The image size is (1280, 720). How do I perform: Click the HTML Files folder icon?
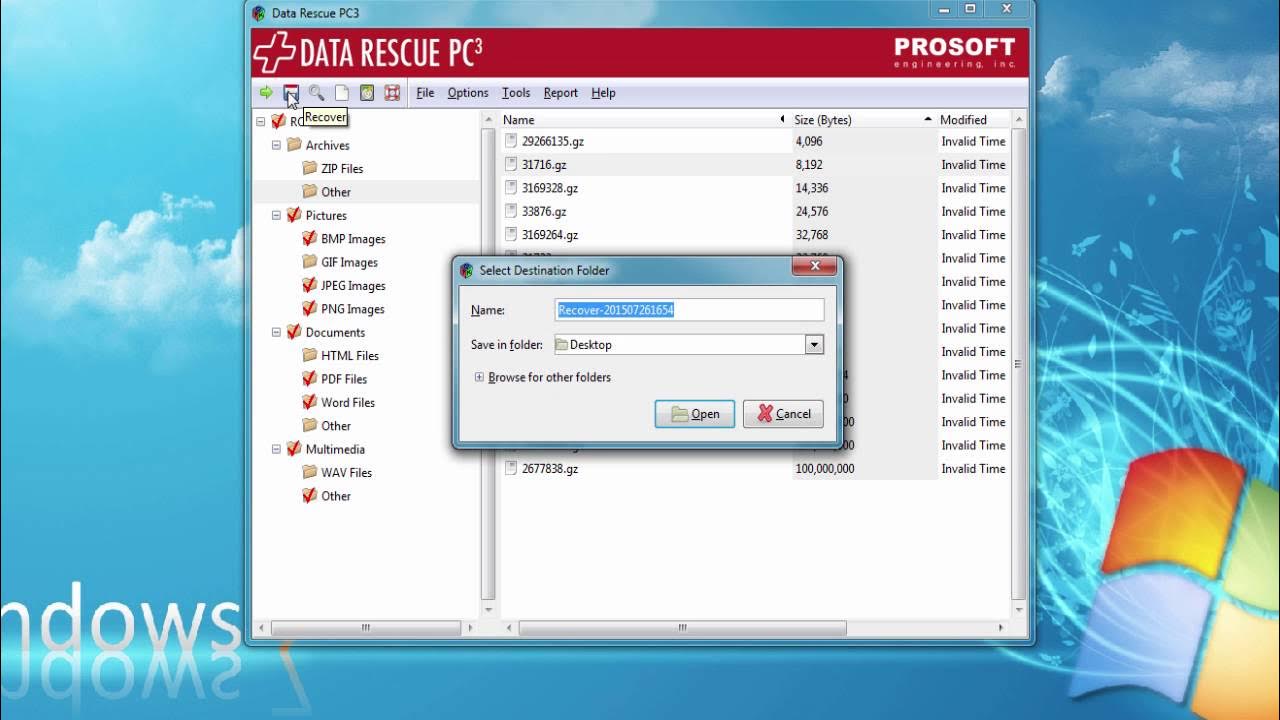click(x=310, y=355)
